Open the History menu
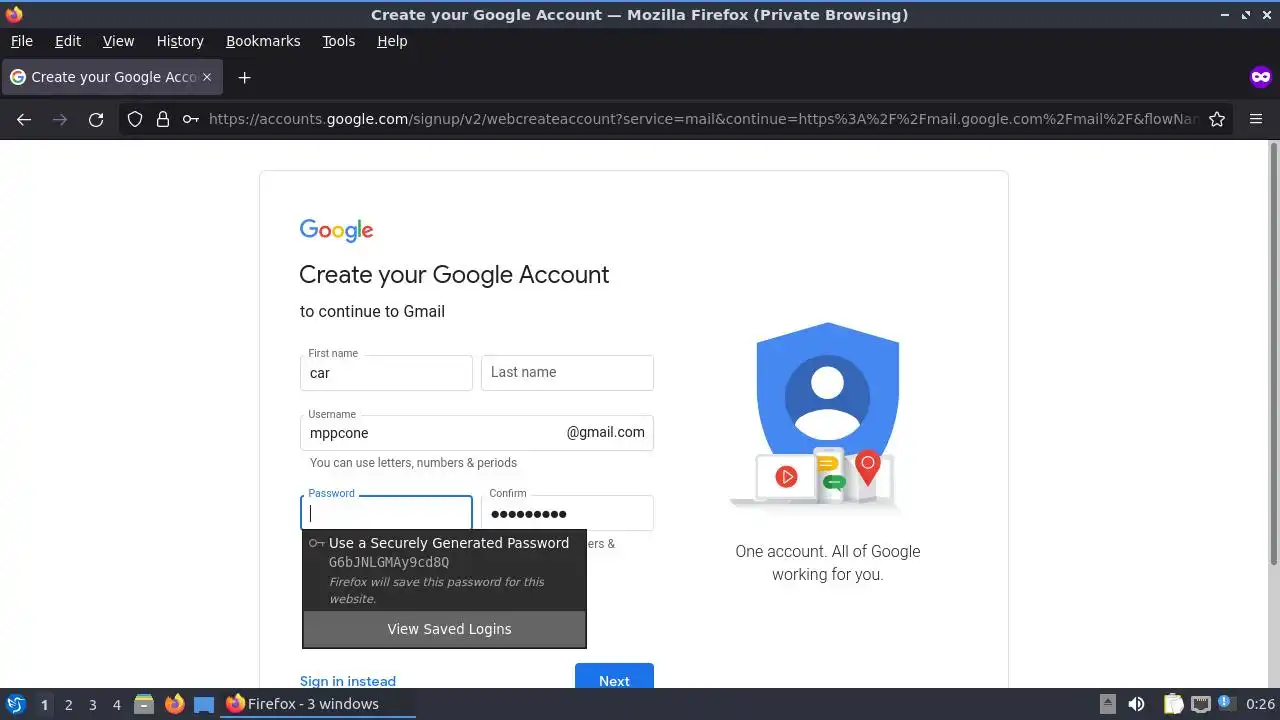The height and width of the screenshot is (720, 1280). (x=180, y=41)
